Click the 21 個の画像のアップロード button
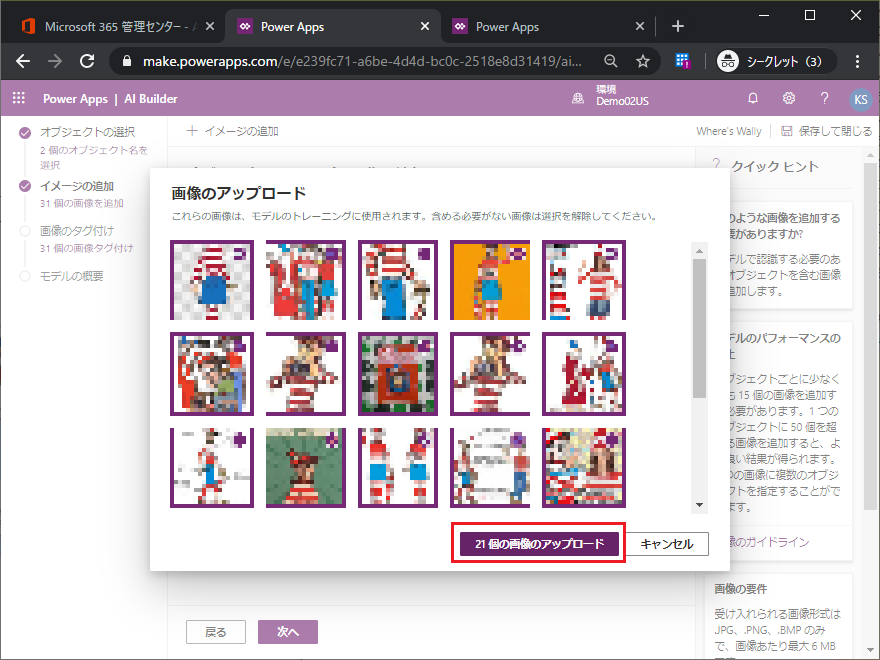 pyautogui.click(x=539, y=543)
